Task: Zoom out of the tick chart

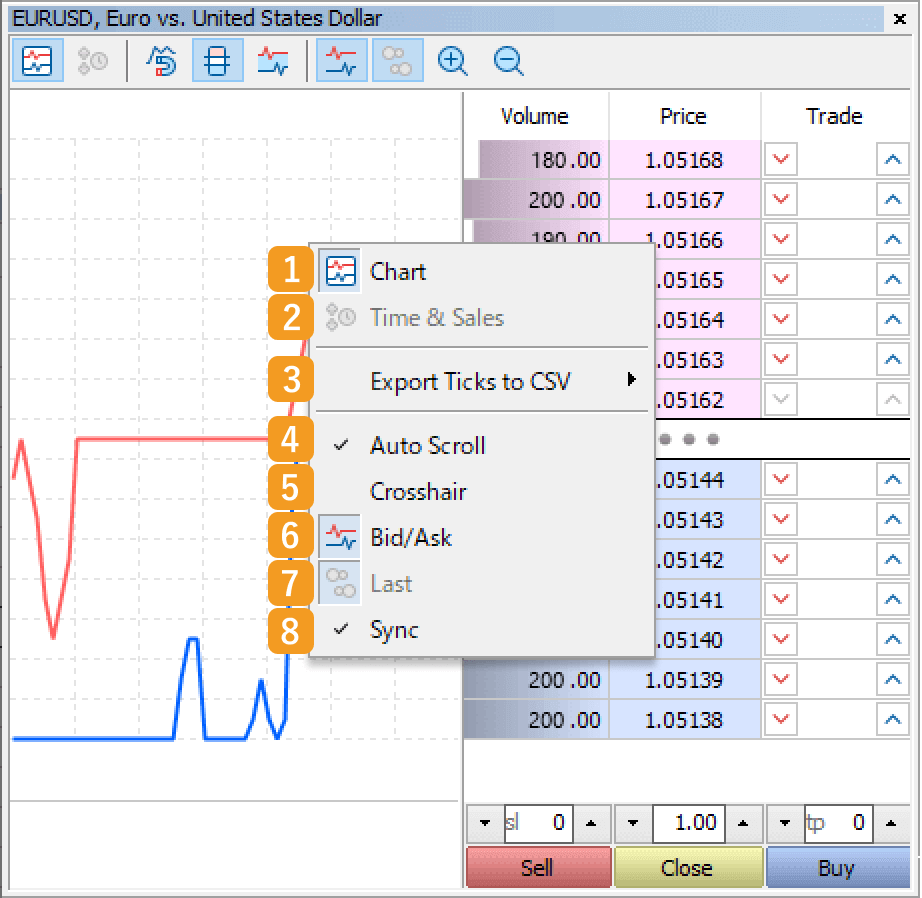Action: pos(508,60)
